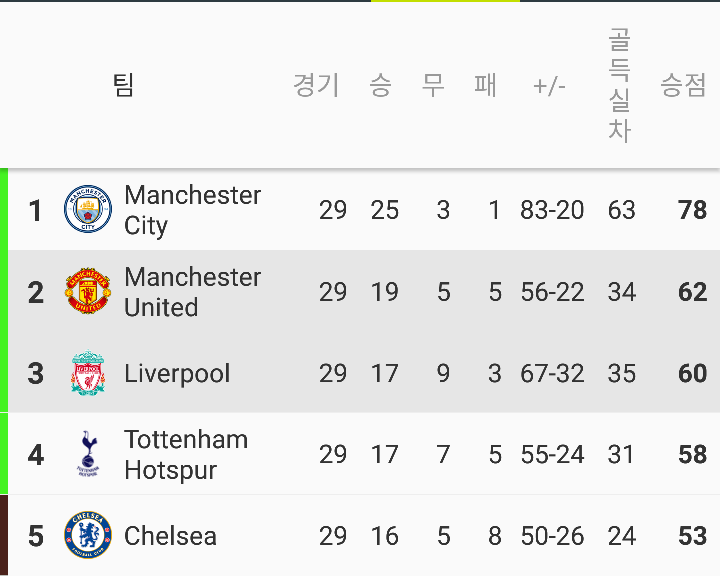Sort by the 승점 points column header
The image size is (720, 576).
(683, 85)
